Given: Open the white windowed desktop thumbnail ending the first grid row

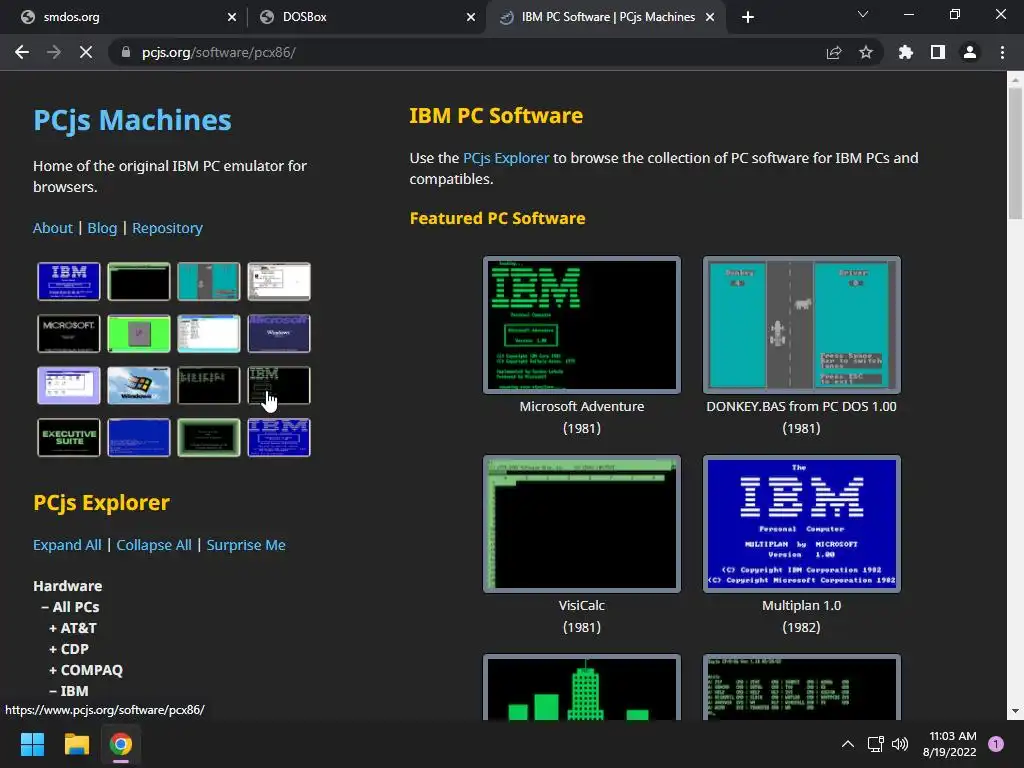Looking at the screenshot, I should coord(279,281).
